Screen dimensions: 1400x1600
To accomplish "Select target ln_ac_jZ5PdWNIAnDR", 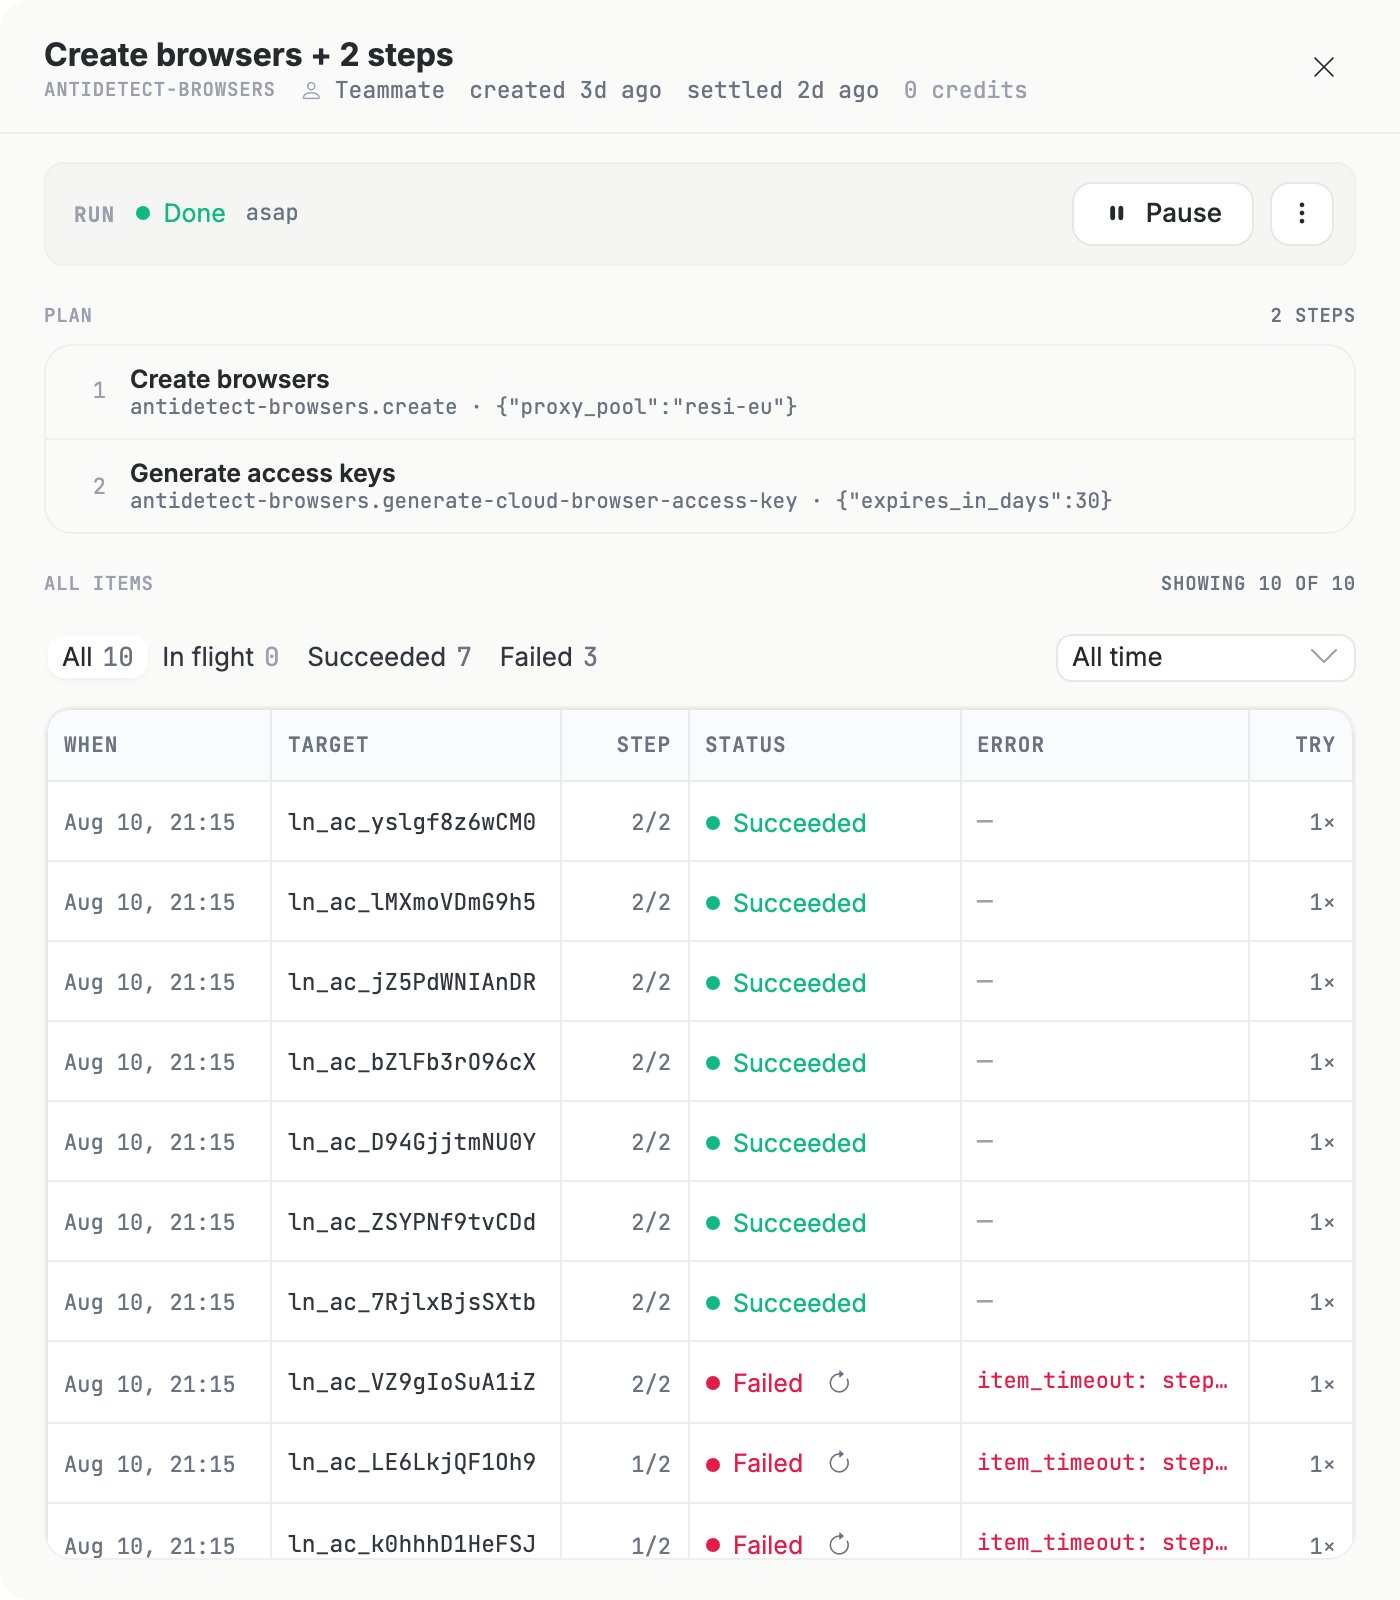I will (412, 982).
